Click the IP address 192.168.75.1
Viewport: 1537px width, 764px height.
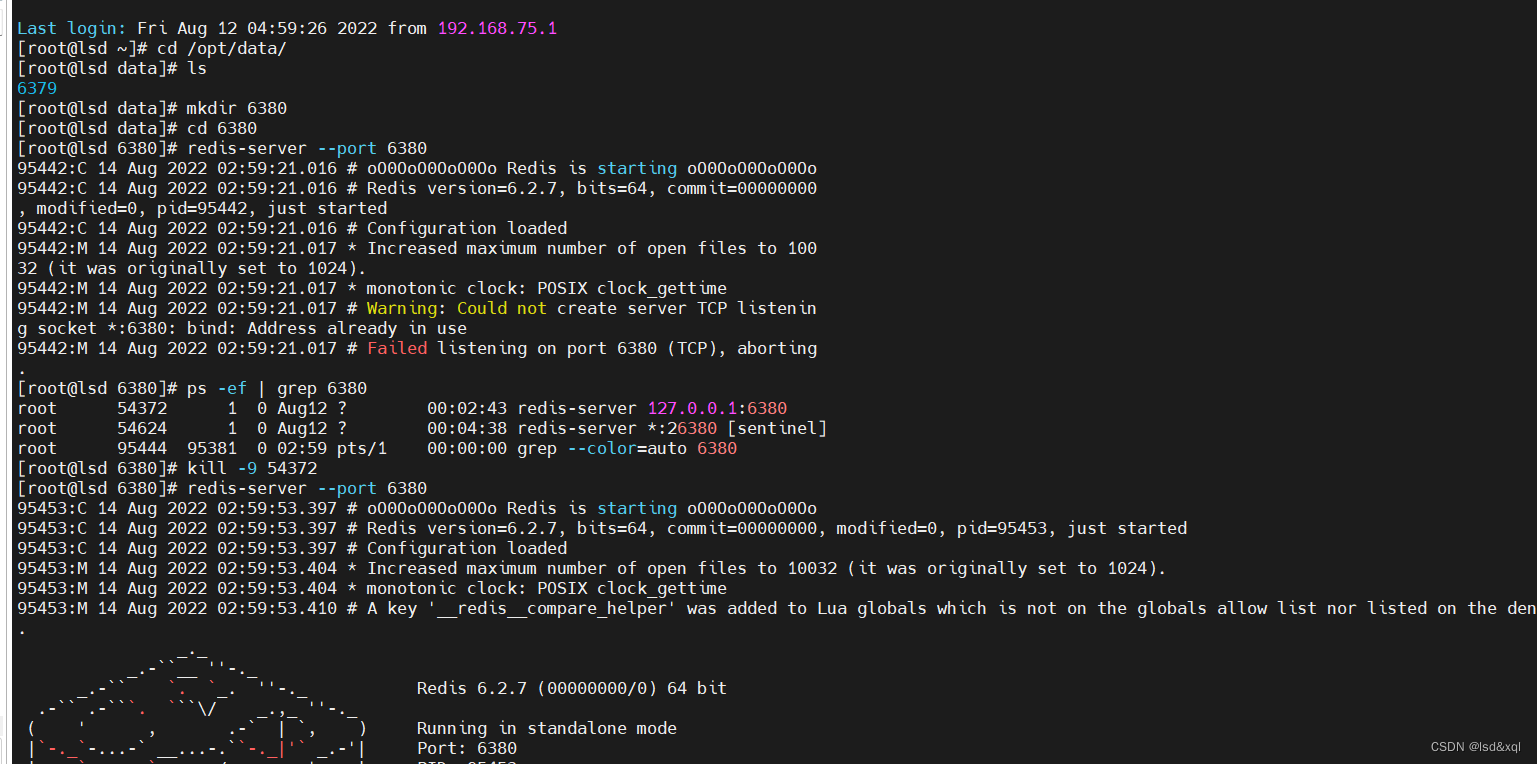[497, 28]
